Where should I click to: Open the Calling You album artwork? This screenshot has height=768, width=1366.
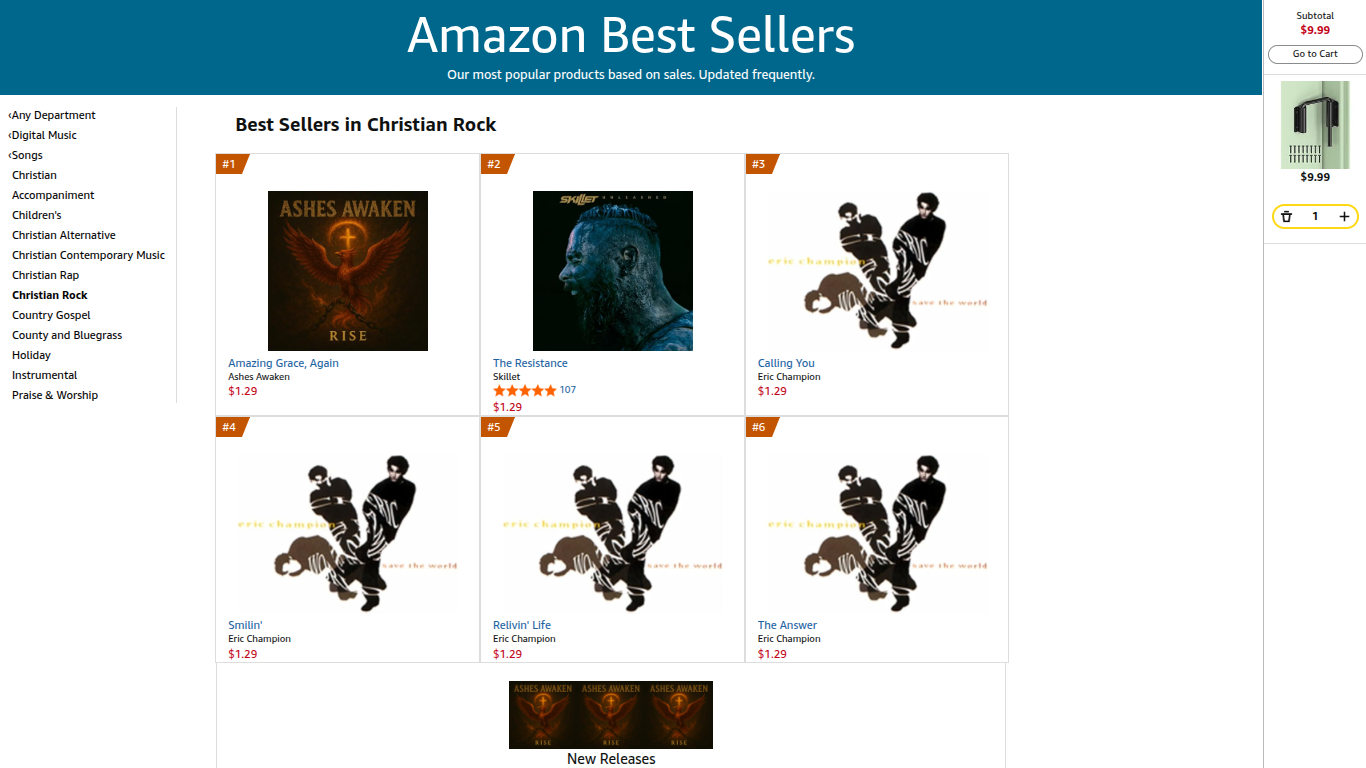877,271
